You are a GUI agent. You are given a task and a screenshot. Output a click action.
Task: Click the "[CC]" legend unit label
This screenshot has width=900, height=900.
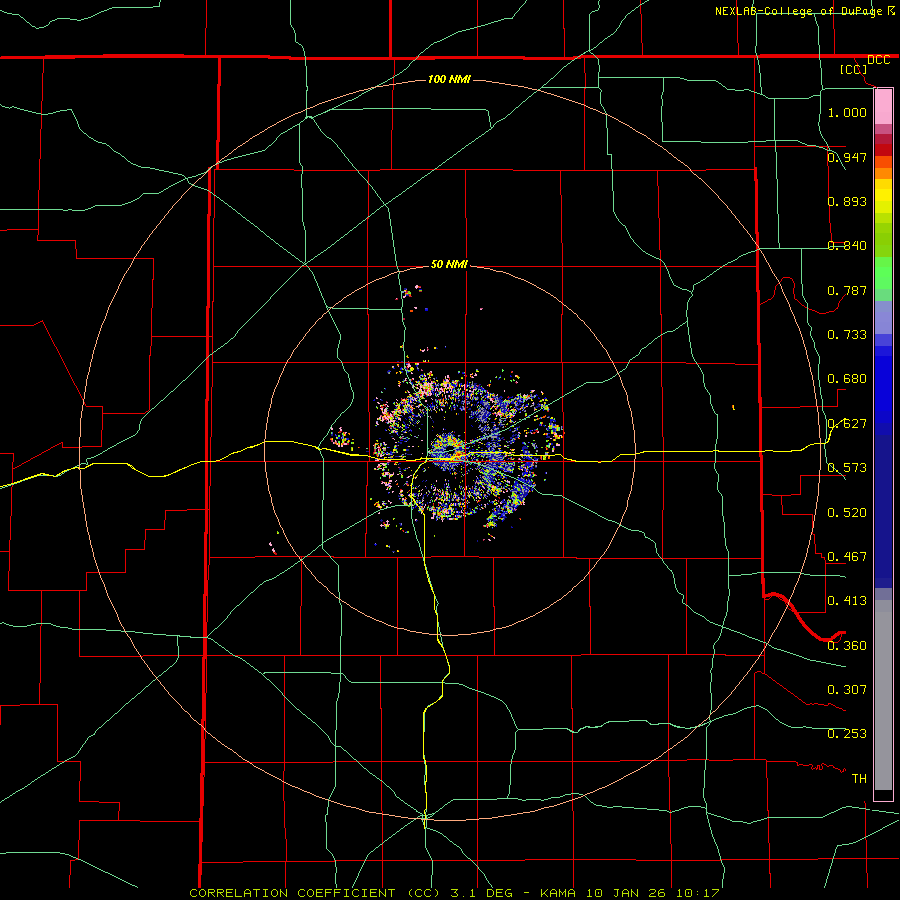(x=854, y=69)
